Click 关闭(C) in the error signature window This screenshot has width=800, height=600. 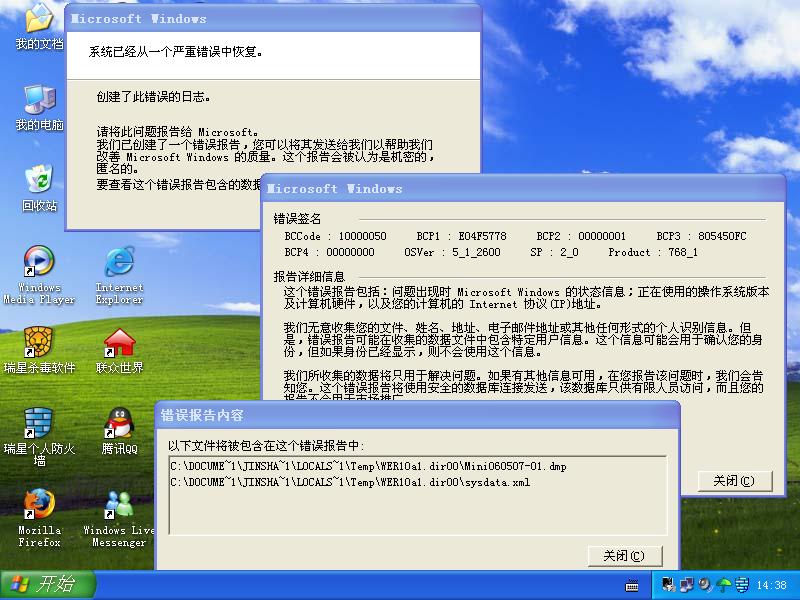[x=735, y=481]
